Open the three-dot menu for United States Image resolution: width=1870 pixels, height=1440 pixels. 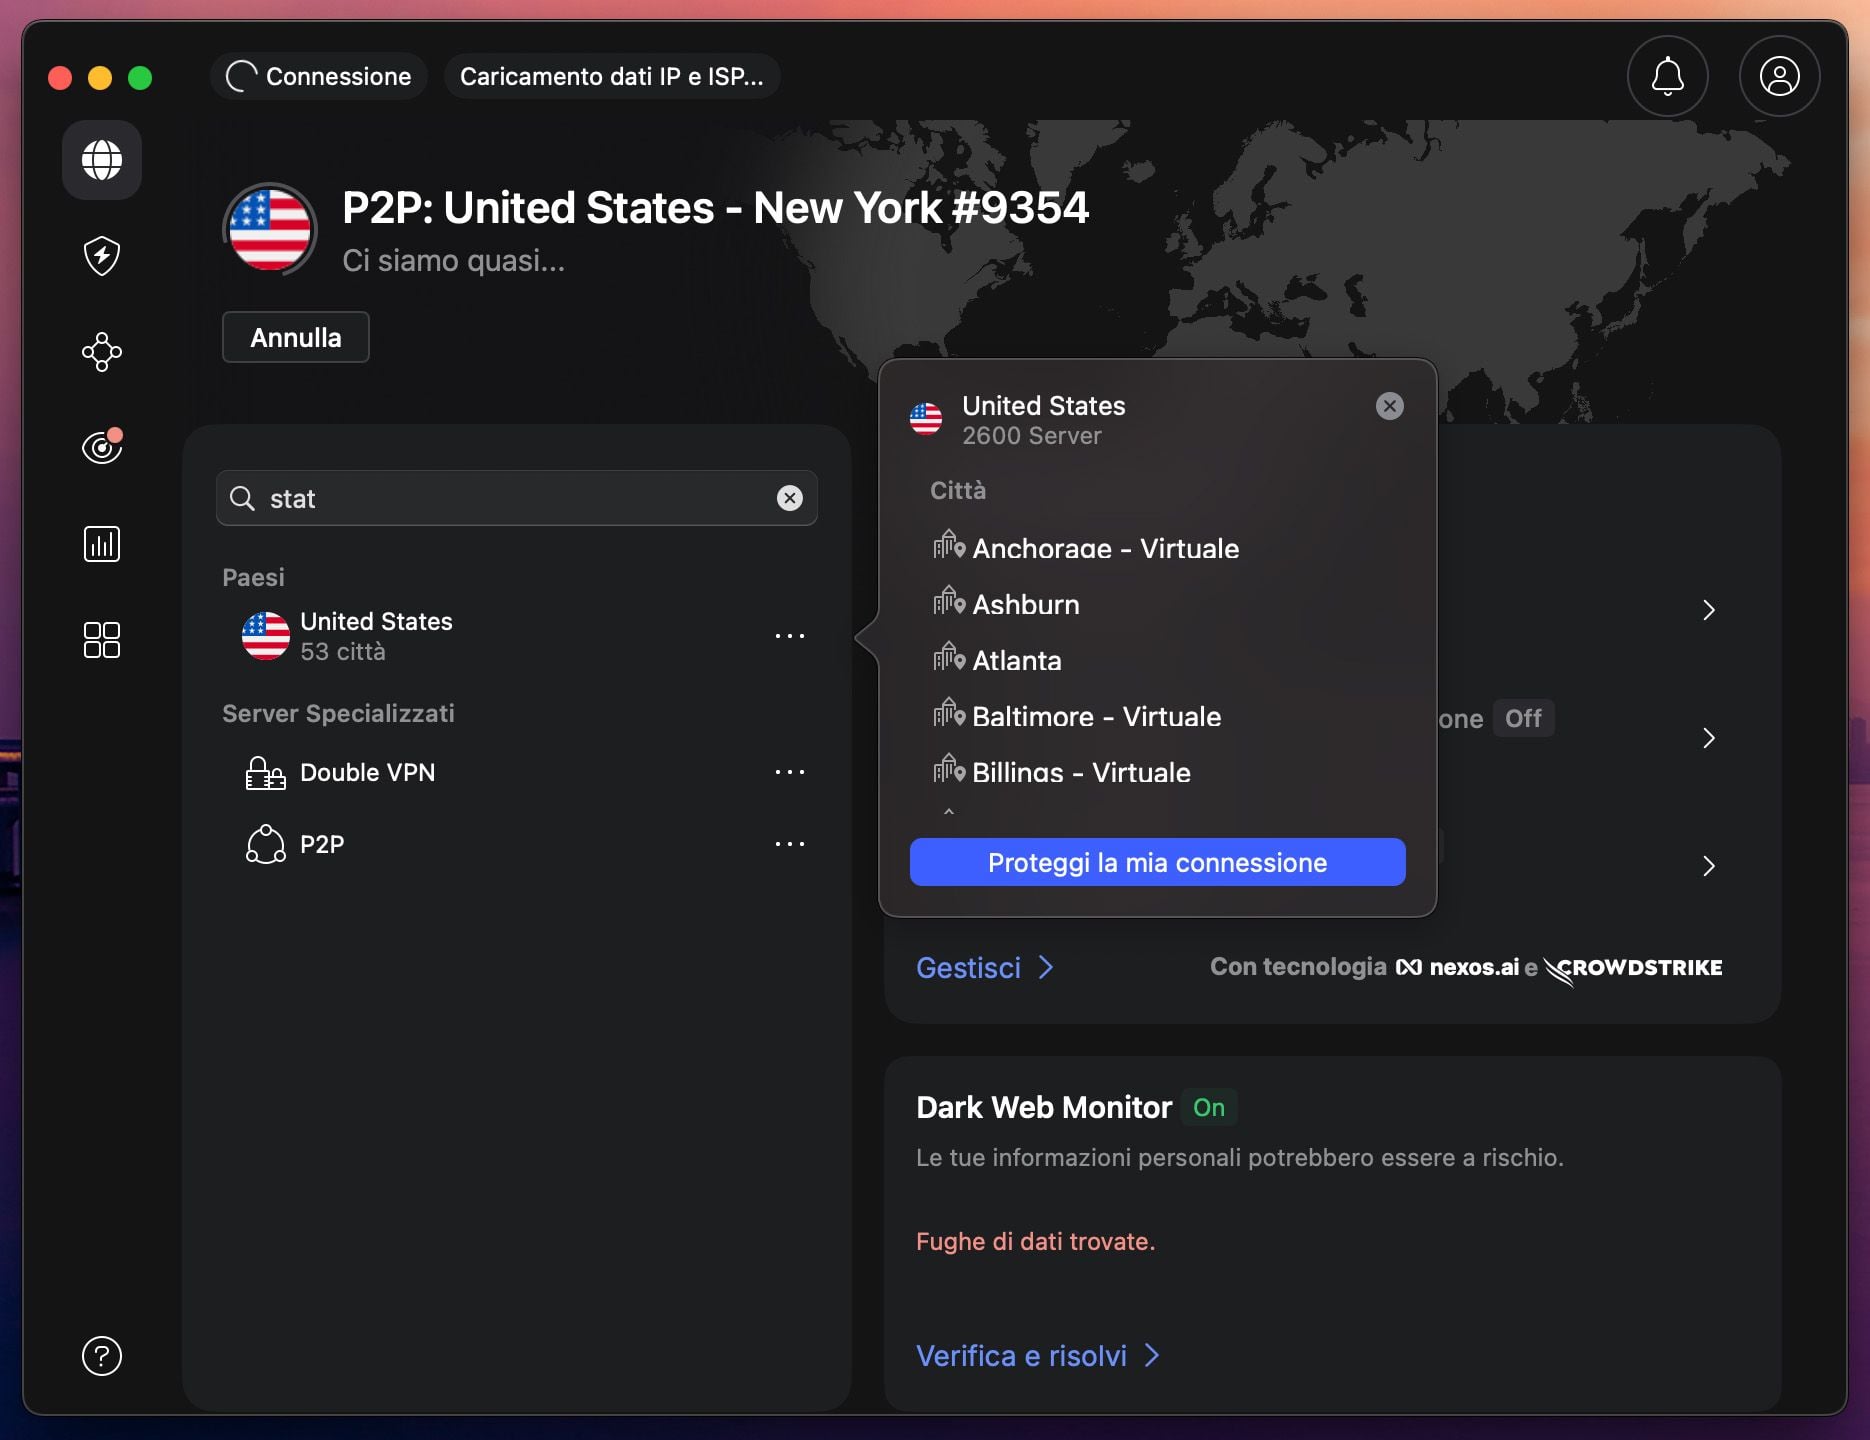(x=790, y=635)
